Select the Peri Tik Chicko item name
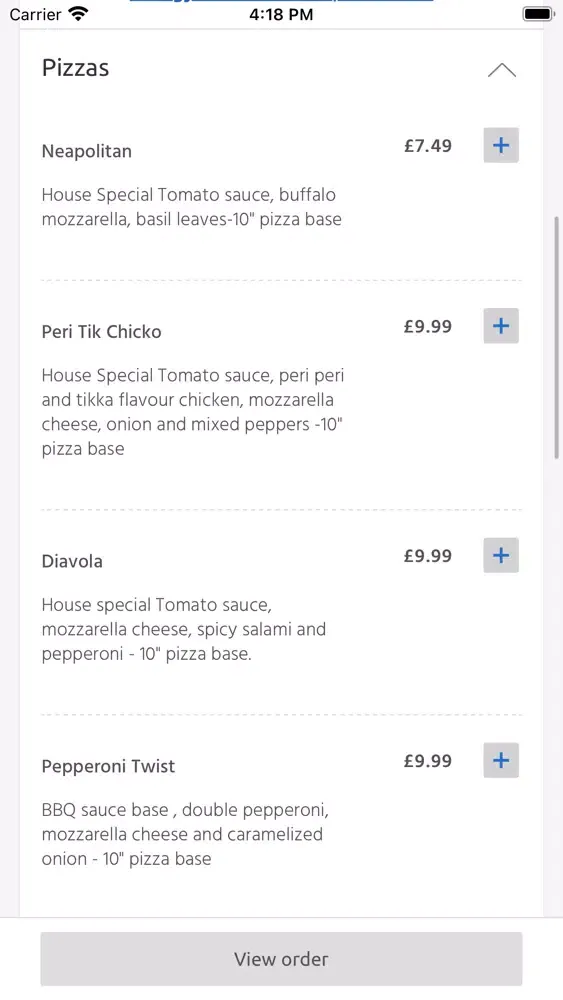 [x=101, y=332]
